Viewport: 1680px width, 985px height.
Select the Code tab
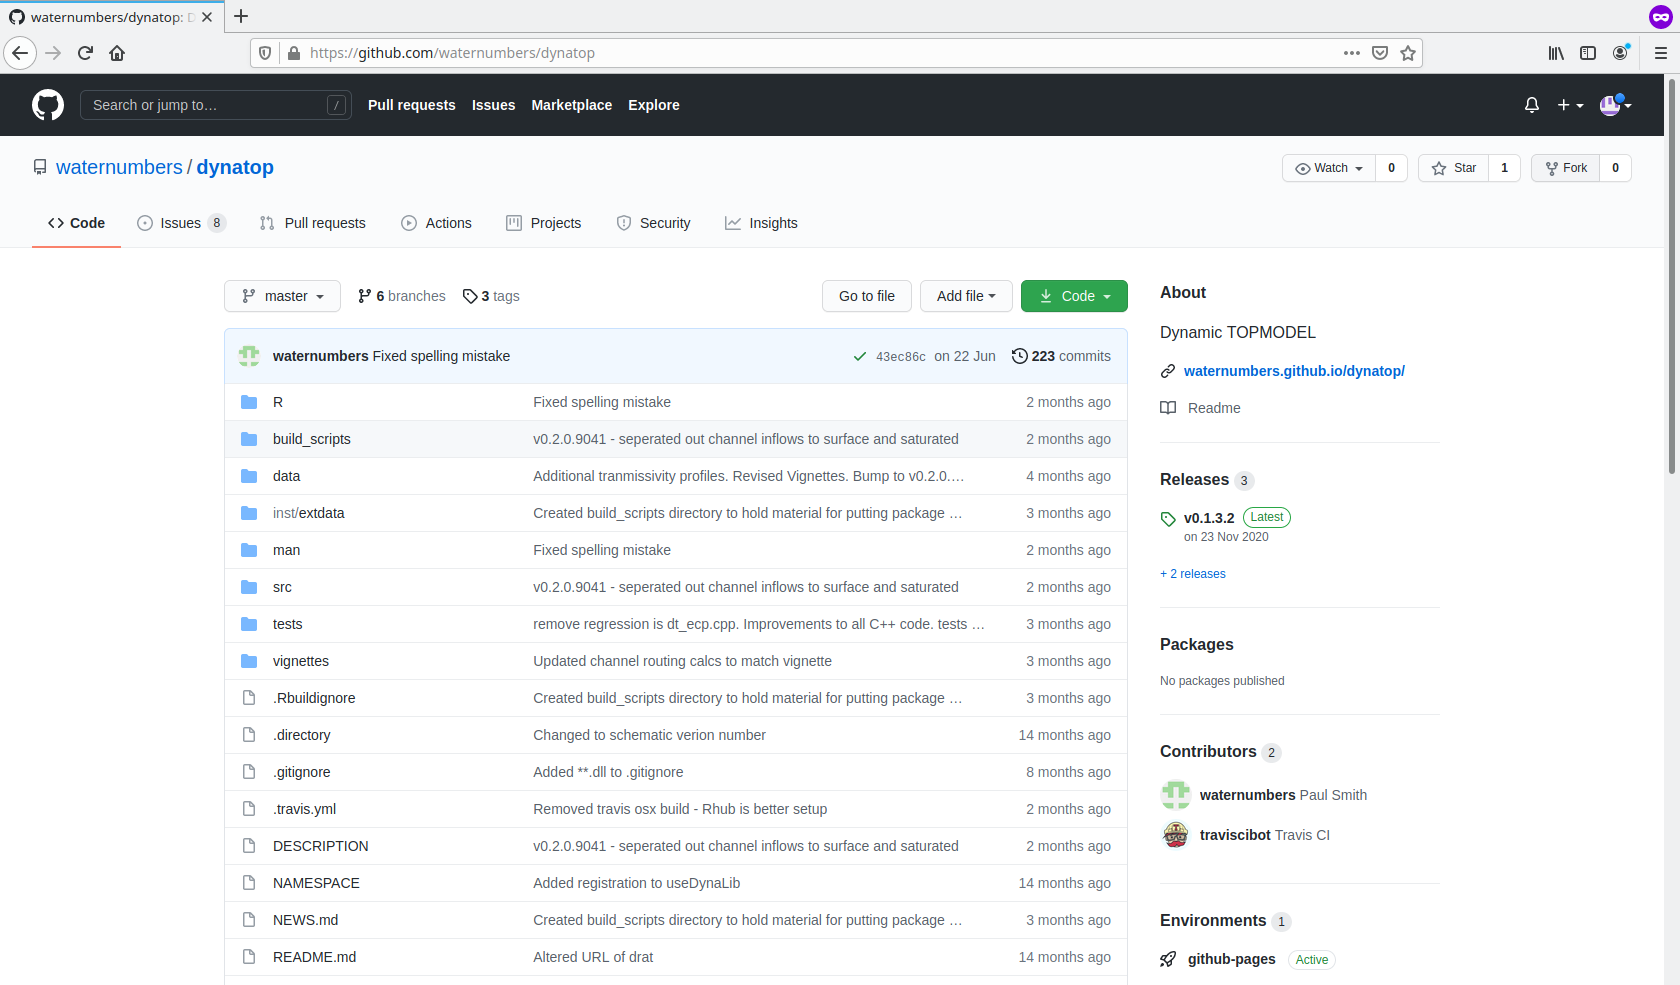pos(76,223)
